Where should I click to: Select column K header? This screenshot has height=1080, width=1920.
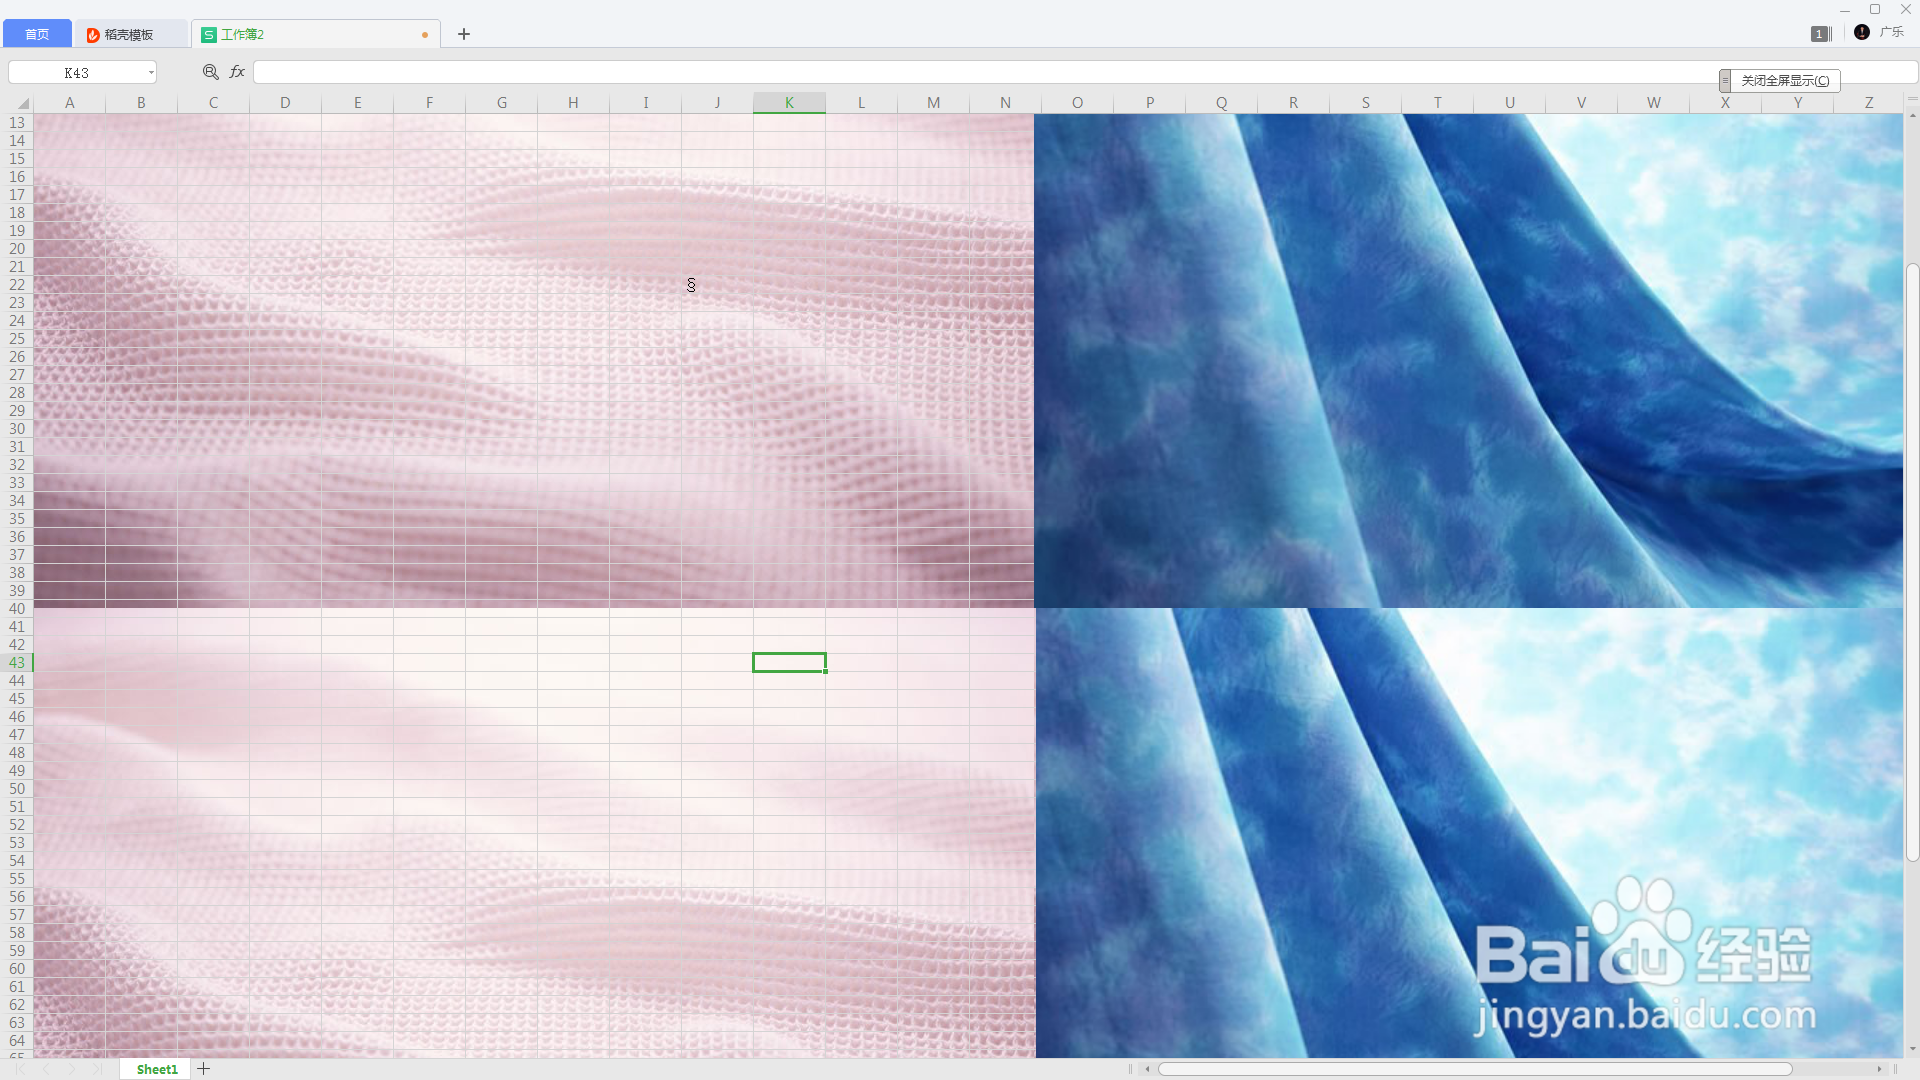pos(789,103)
